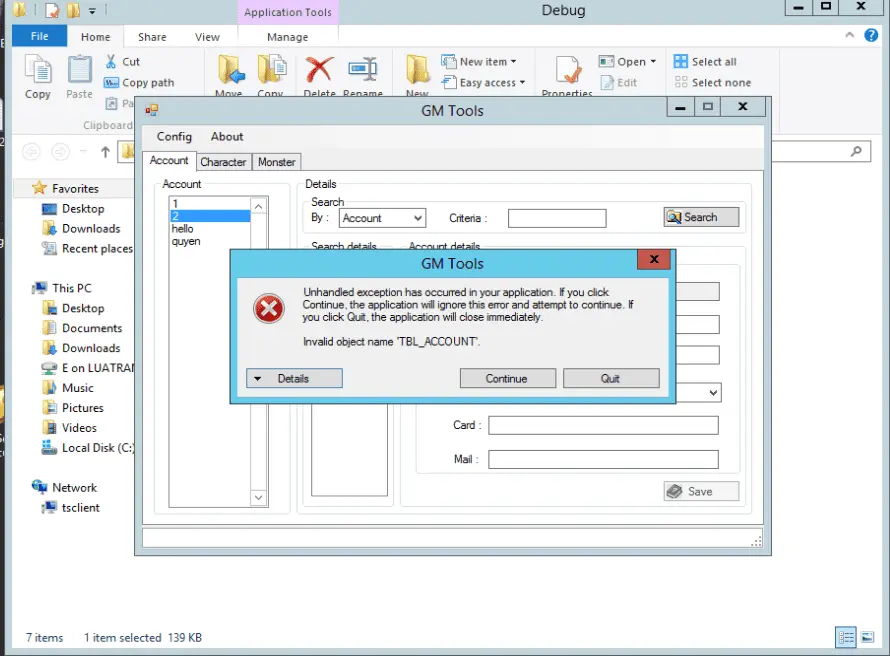Click the Paste clipboard icon
This screenshot has height=656, width=890.
point(79,70)
